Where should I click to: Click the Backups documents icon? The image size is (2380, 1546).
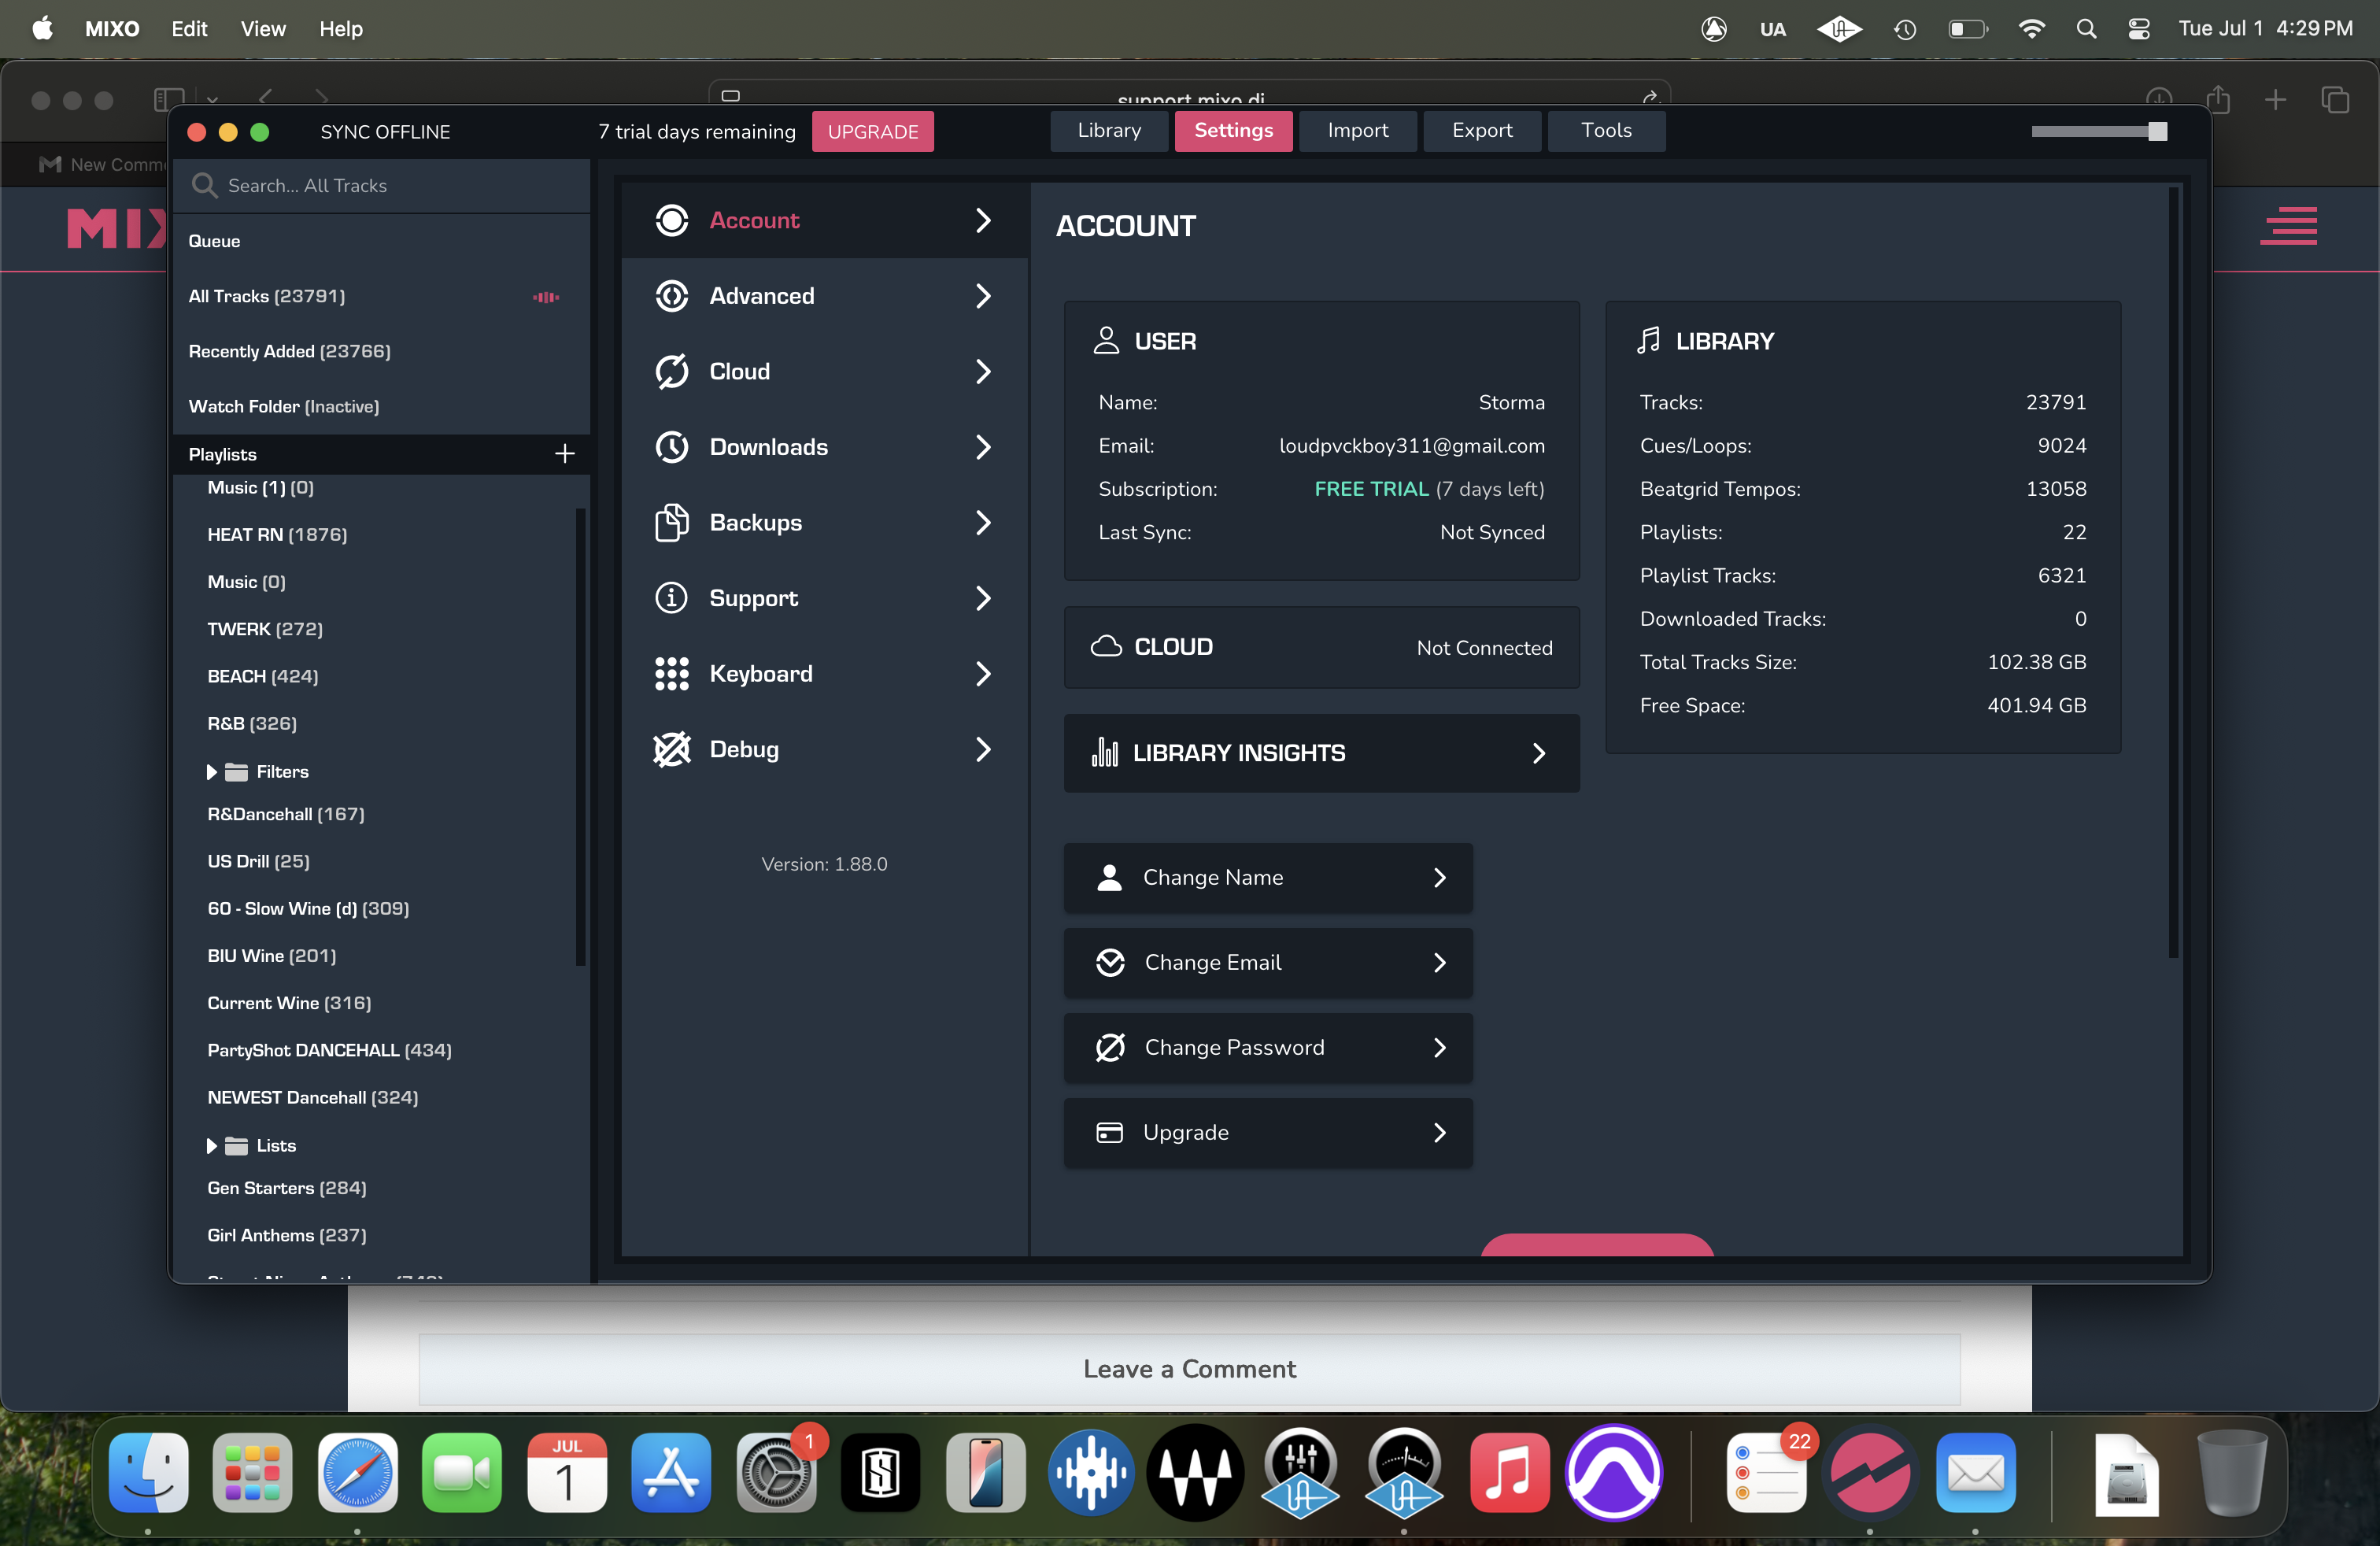coord(671,522)
